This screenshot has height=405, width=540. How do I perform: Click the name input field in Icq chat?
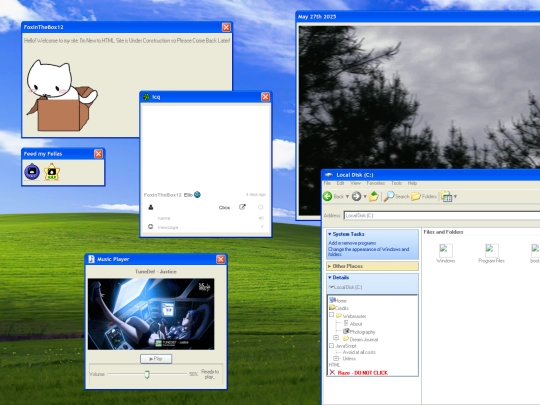coord(207,218)
